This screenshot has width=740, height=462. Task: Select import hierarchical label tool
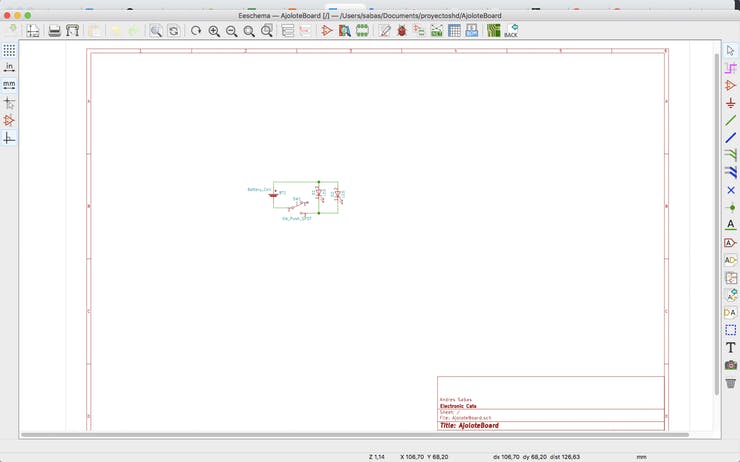point(731,295)
